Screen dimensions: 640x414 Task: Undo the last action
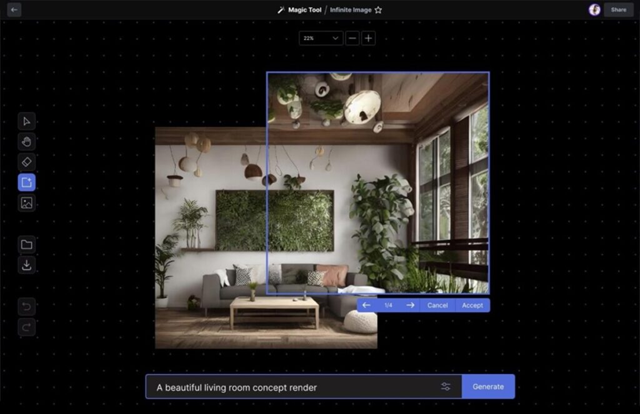[x=27, y=307]
